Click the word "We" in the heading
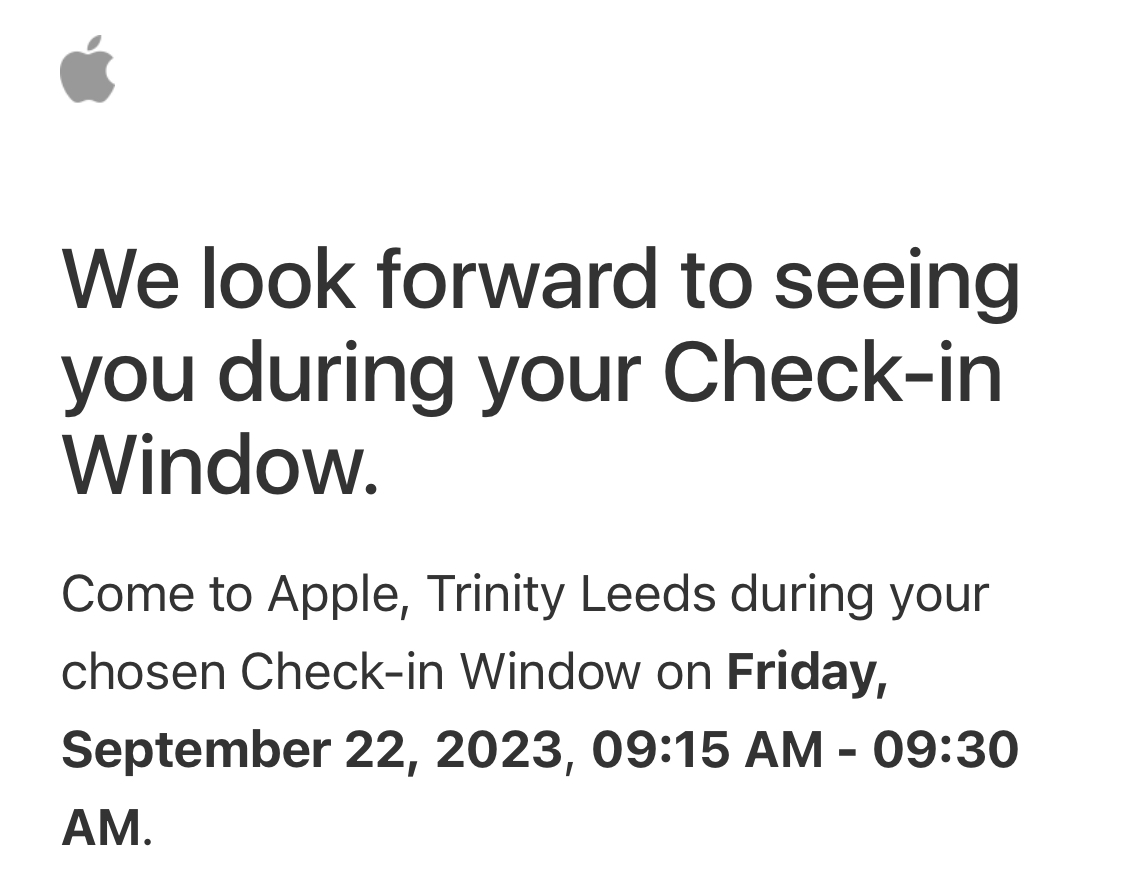 [x=122, y=280]
